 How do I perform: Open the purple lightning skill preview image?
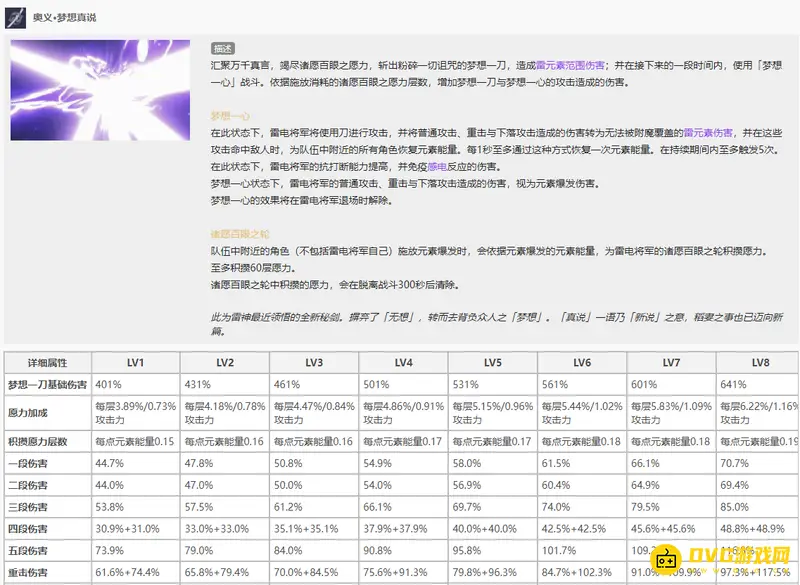(105, 91)
